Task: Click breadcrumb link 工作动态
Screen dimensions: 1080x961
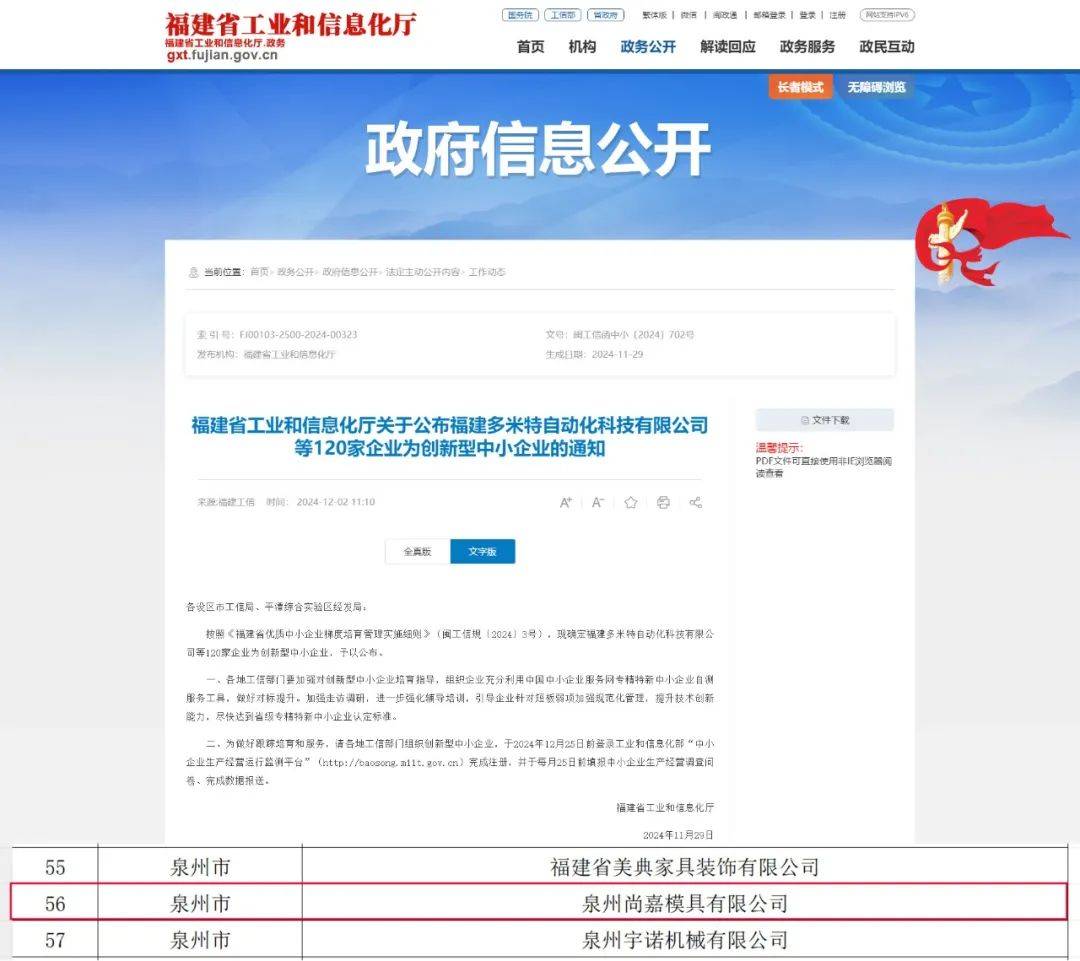Action: pyautogui.click(x=487, y=272)
